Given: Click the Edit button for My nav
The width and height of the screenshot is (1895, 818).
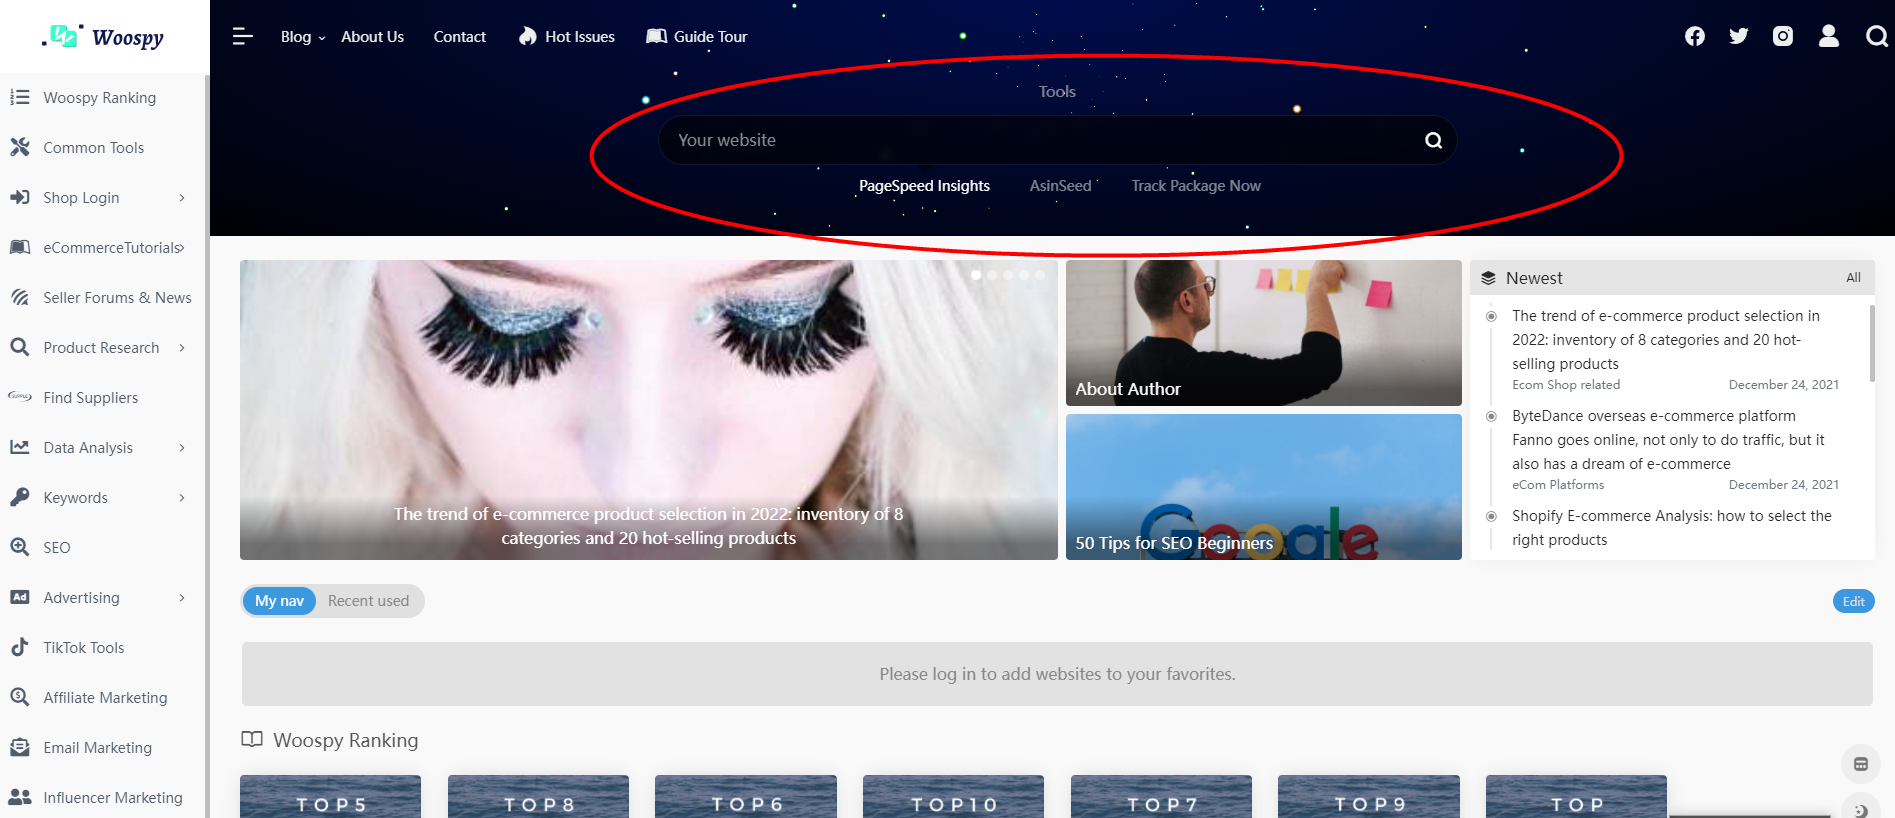Looking at the screenshot, I should (1853, 601).
